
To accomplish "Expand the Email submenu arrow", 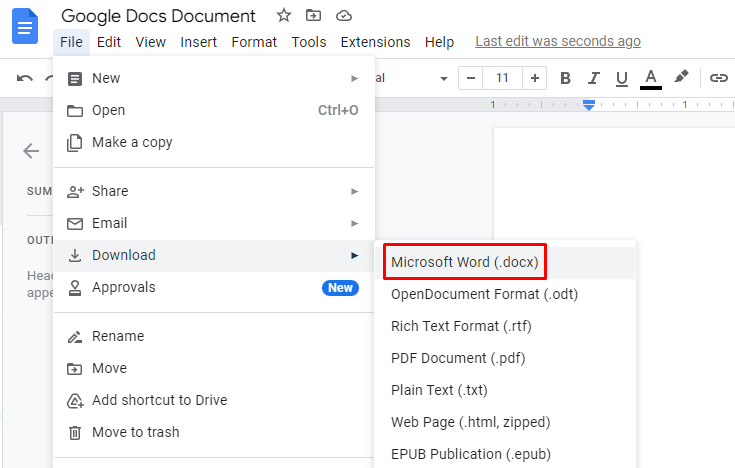I will [354, 223].
